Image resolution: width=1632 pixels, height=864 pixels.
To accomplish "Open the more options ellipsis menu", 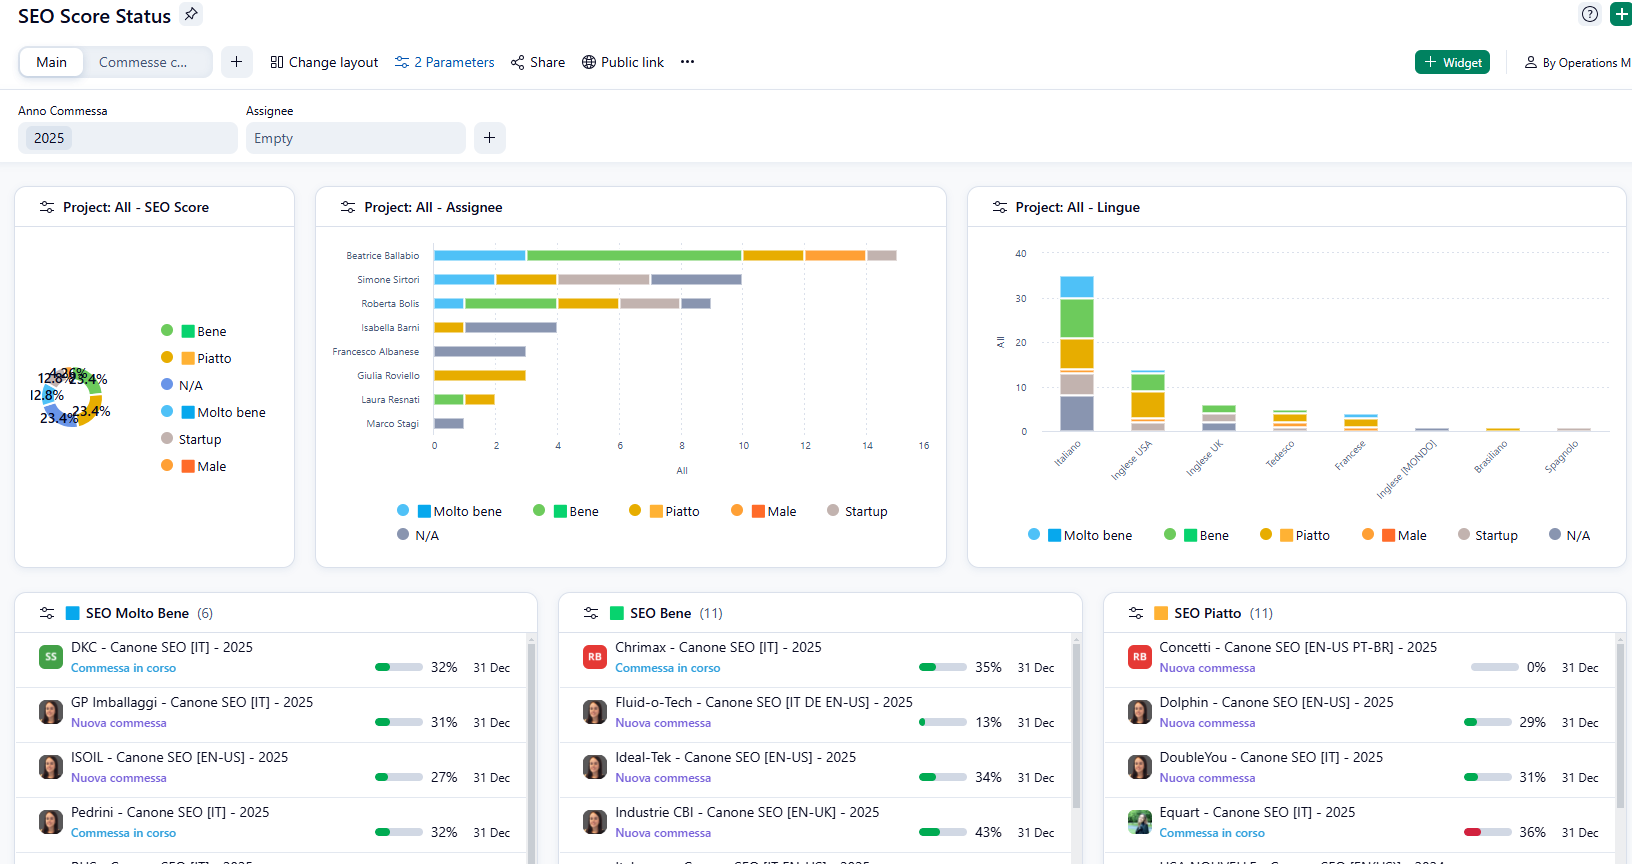I will point(687,62).
